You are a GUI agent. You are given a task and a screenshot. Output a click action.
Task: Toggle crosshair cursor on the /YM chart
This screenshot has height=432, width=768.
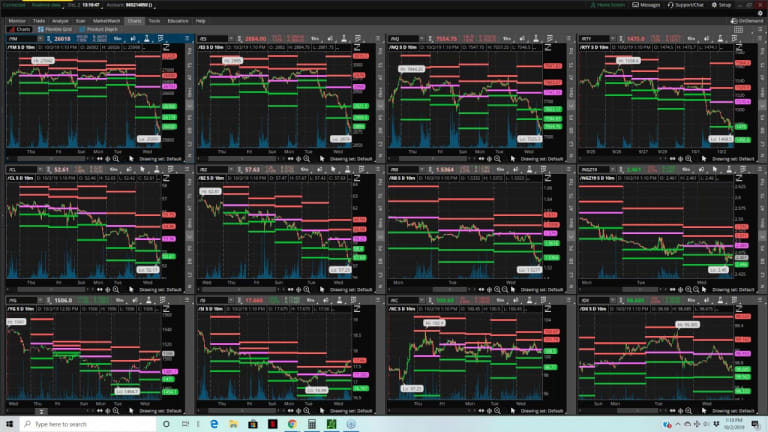108,159
